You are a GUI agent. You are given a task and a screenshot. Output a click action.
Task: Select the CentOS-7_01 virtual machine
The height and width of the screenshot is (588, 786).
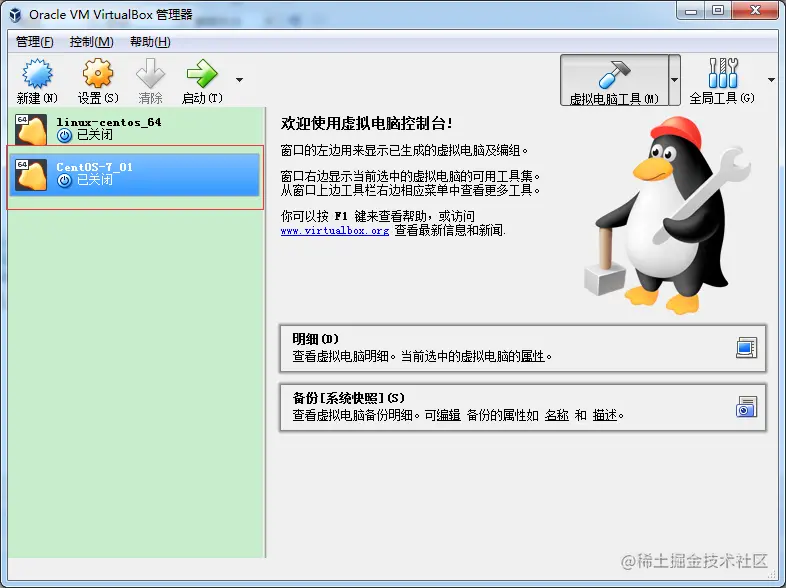[135, 174]
